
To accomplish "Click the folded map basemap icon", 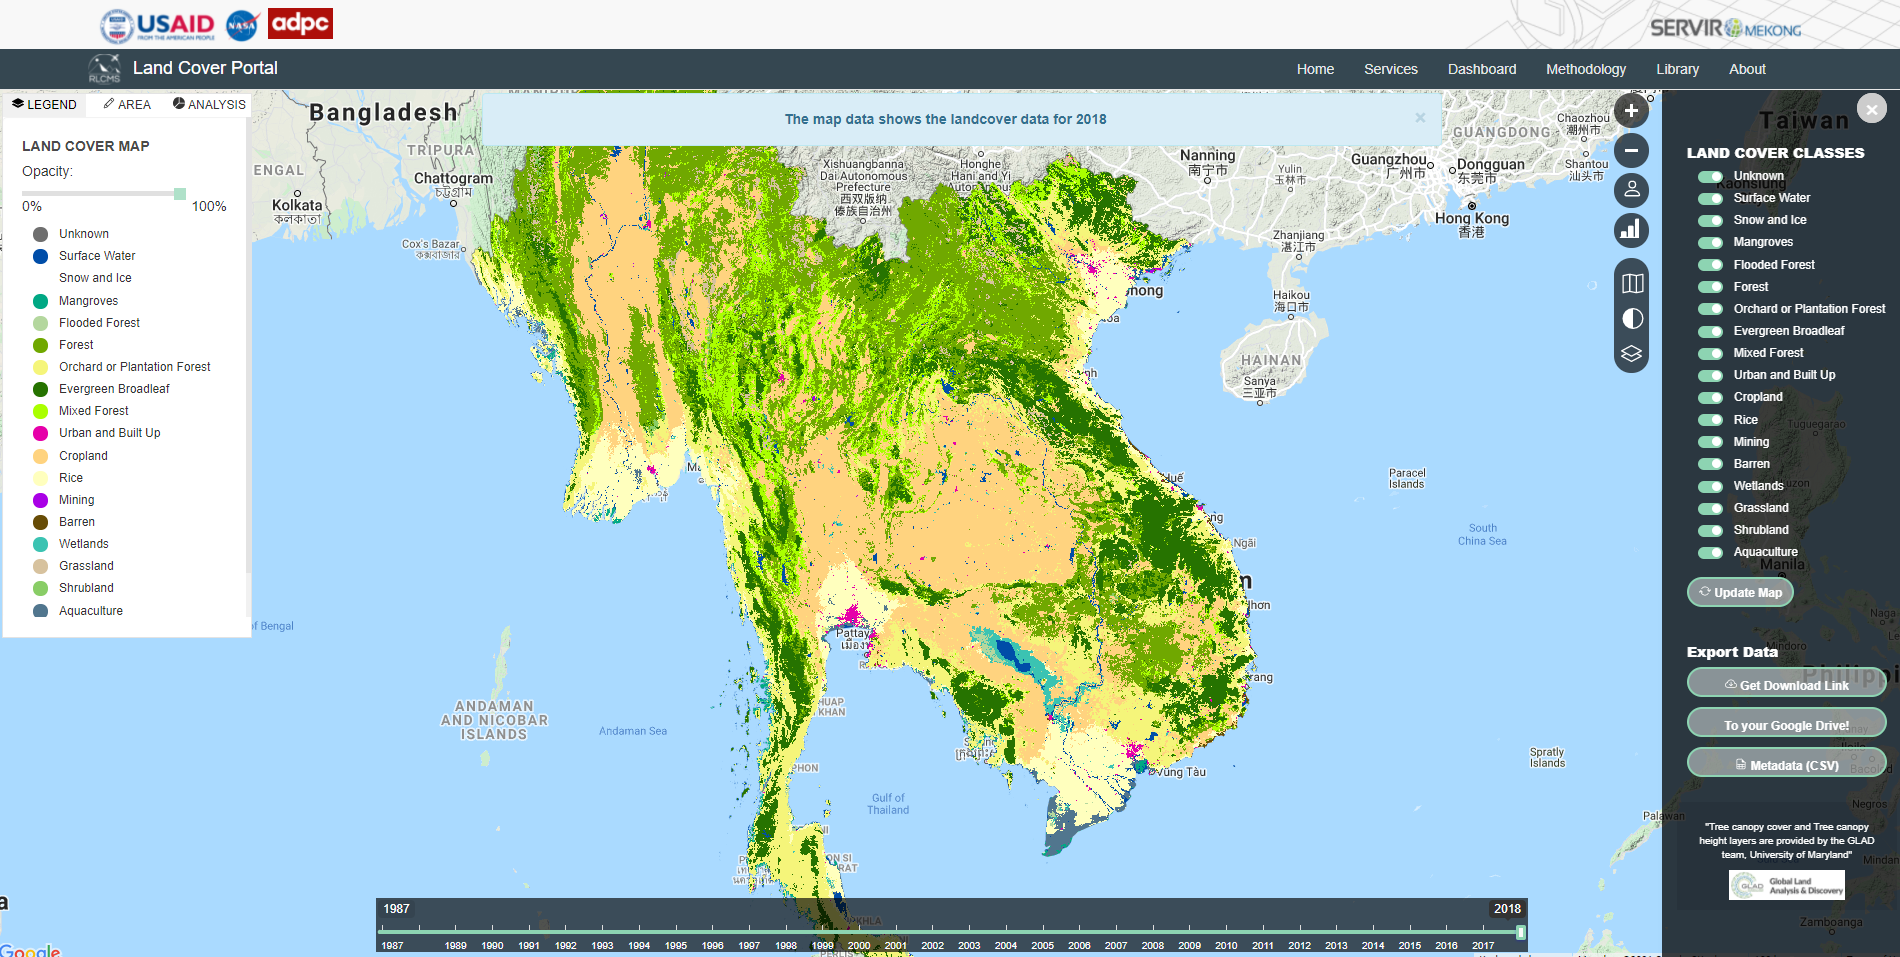I will 1632,283.
